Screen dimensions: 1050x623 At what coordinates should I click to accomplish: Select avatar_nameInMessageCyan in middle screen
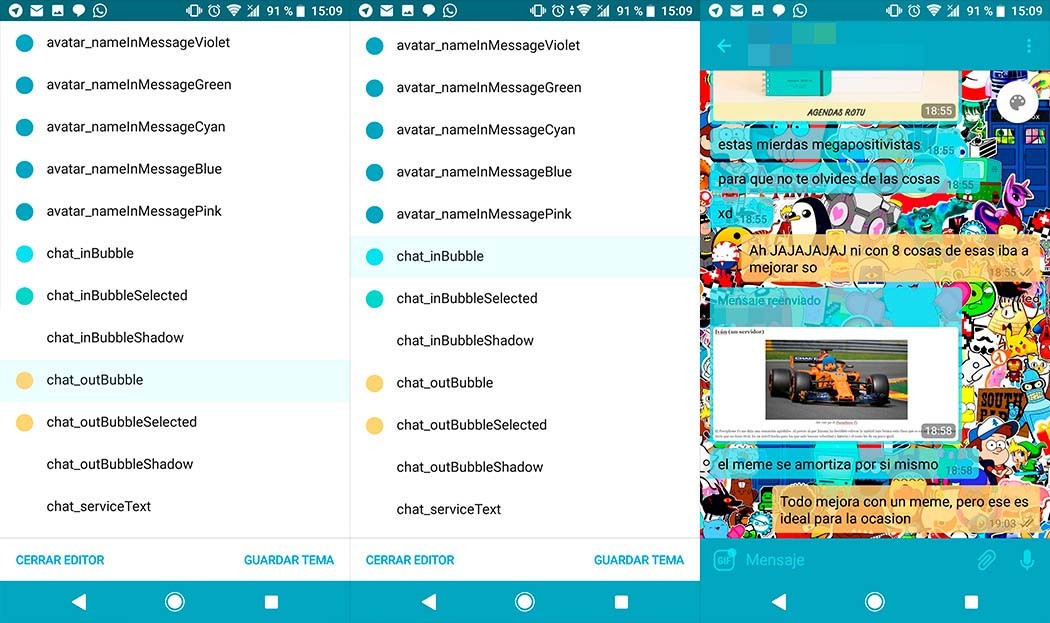coord(525,130)
